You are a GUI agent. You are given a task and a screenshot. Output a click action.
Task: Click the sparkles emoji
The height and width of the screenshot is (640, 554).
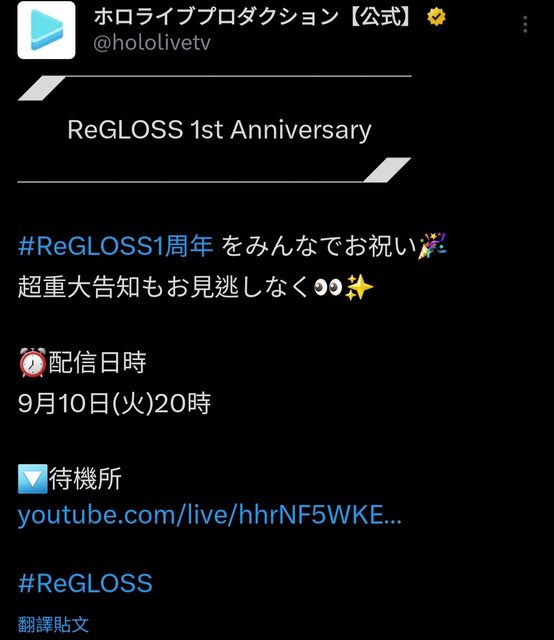point(359,287)
